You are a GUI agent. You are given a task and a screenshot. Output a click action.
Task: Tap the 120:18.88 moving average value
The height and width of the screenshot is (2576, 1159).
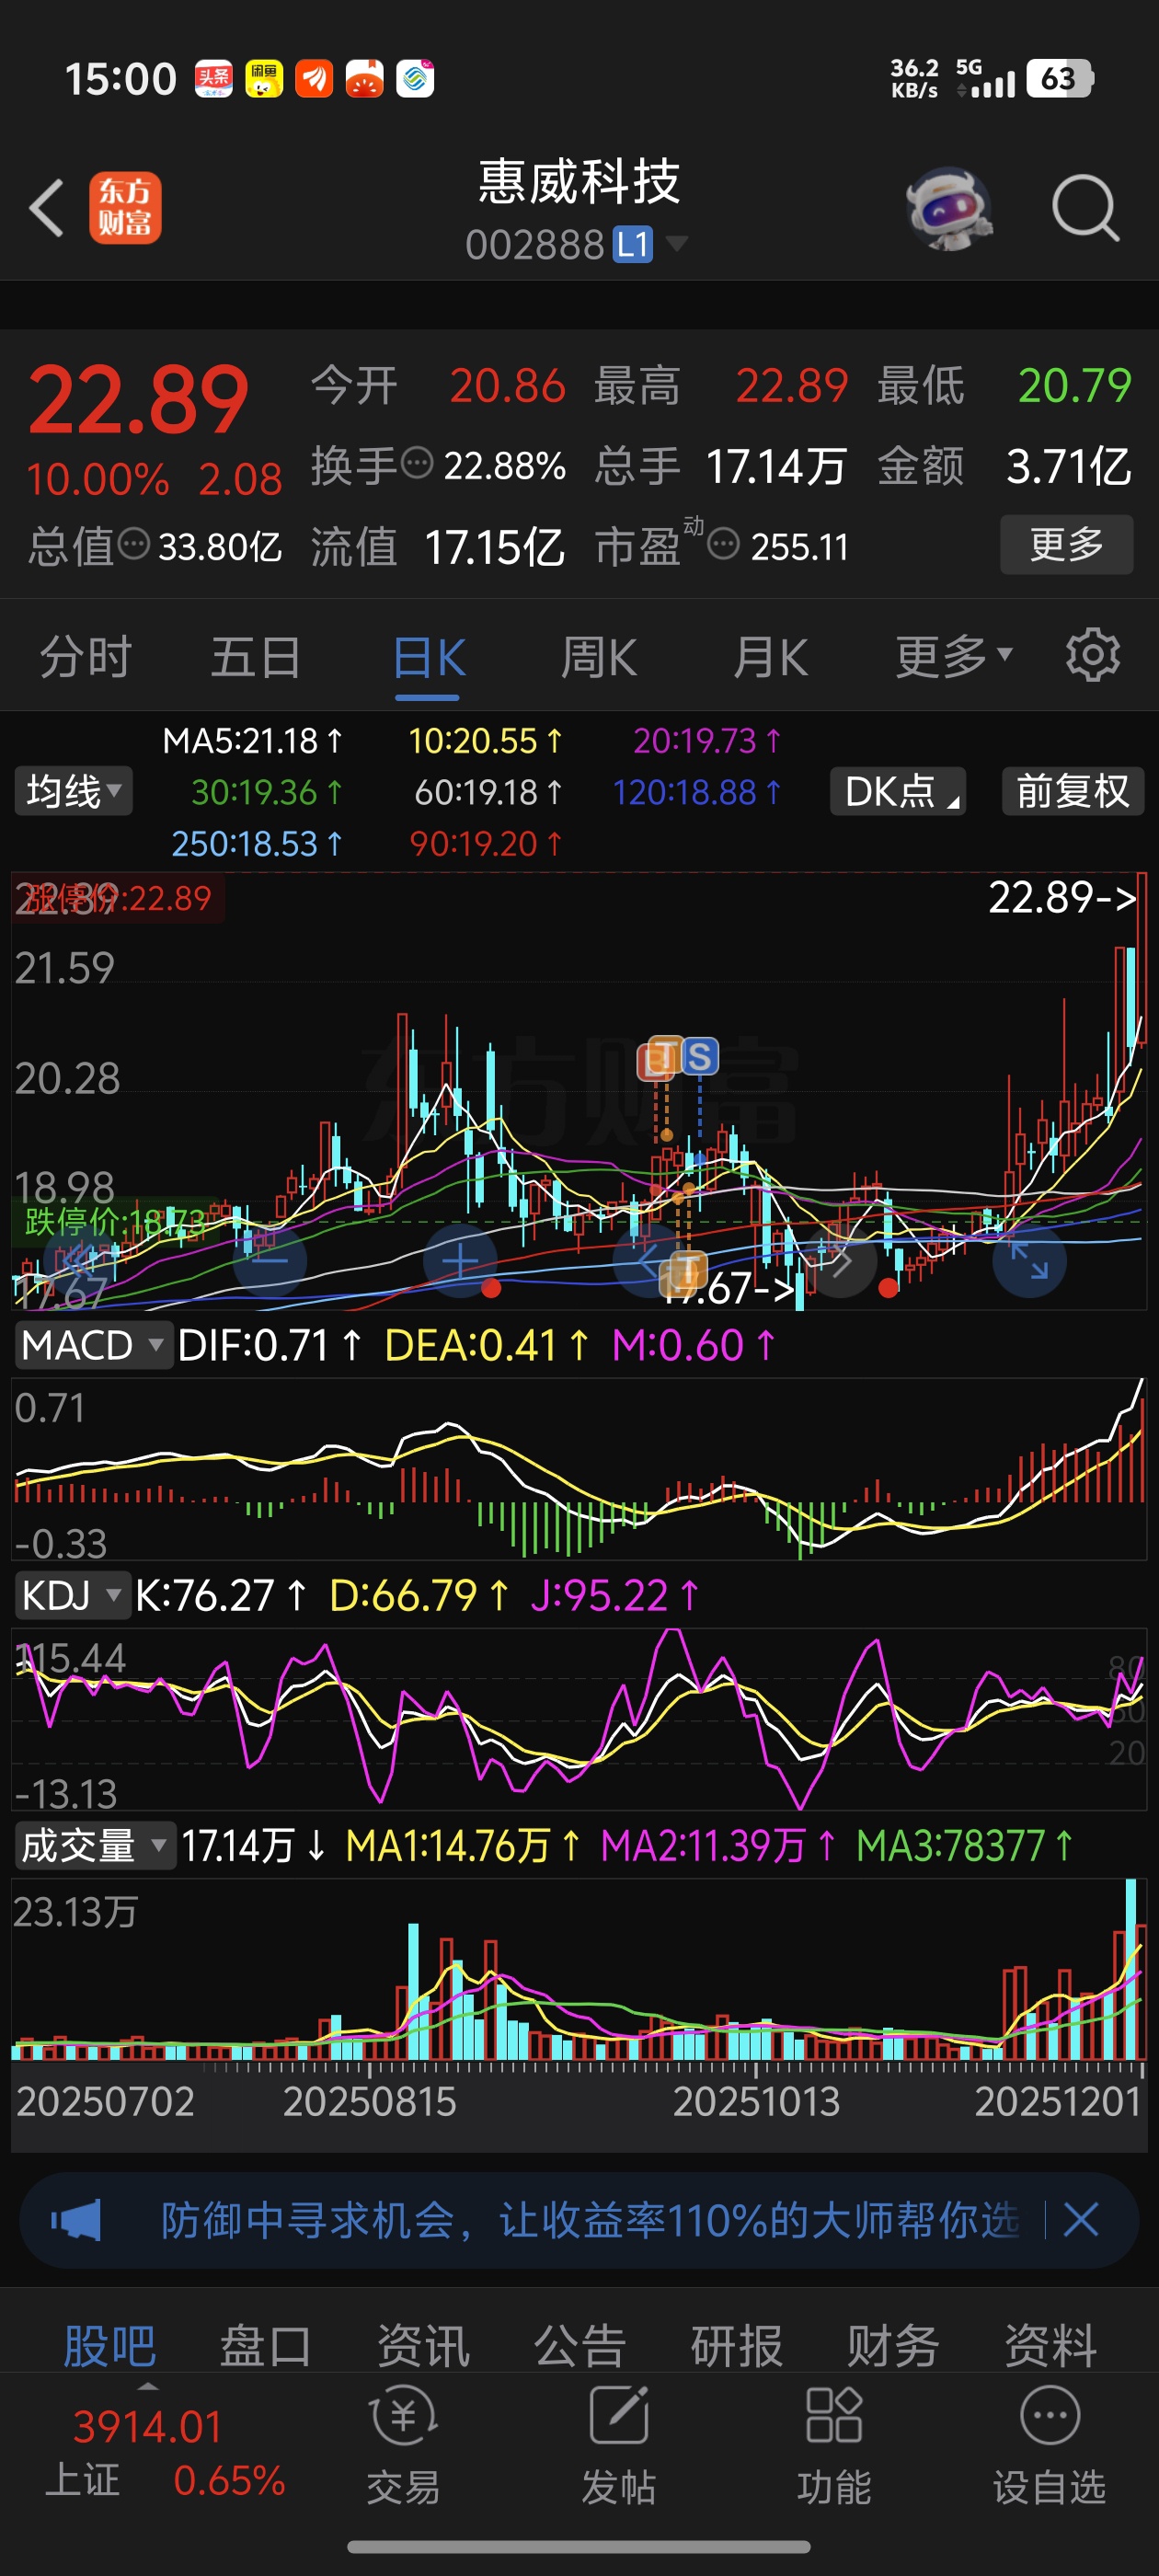697,792
